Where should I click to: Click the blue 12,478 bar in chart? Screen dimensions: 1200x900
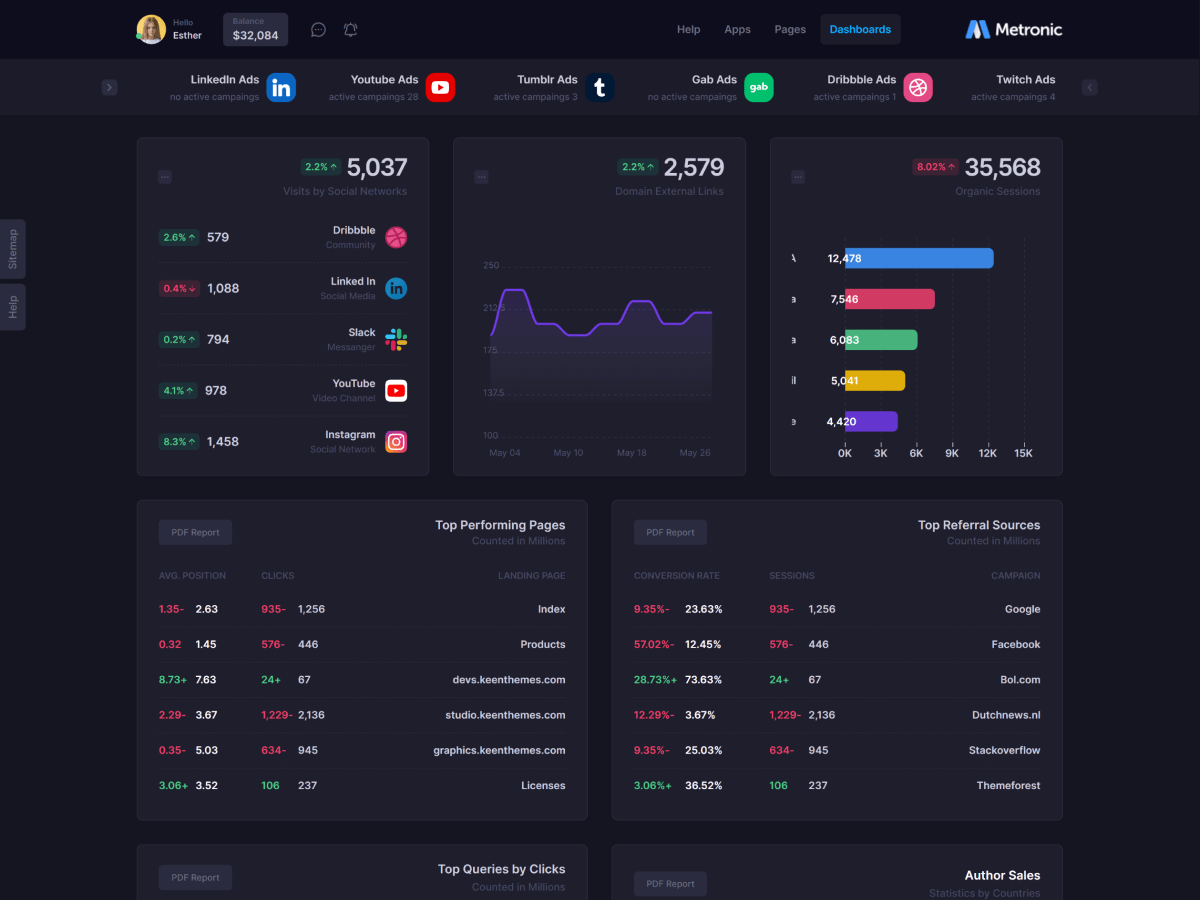click(918, 258)
